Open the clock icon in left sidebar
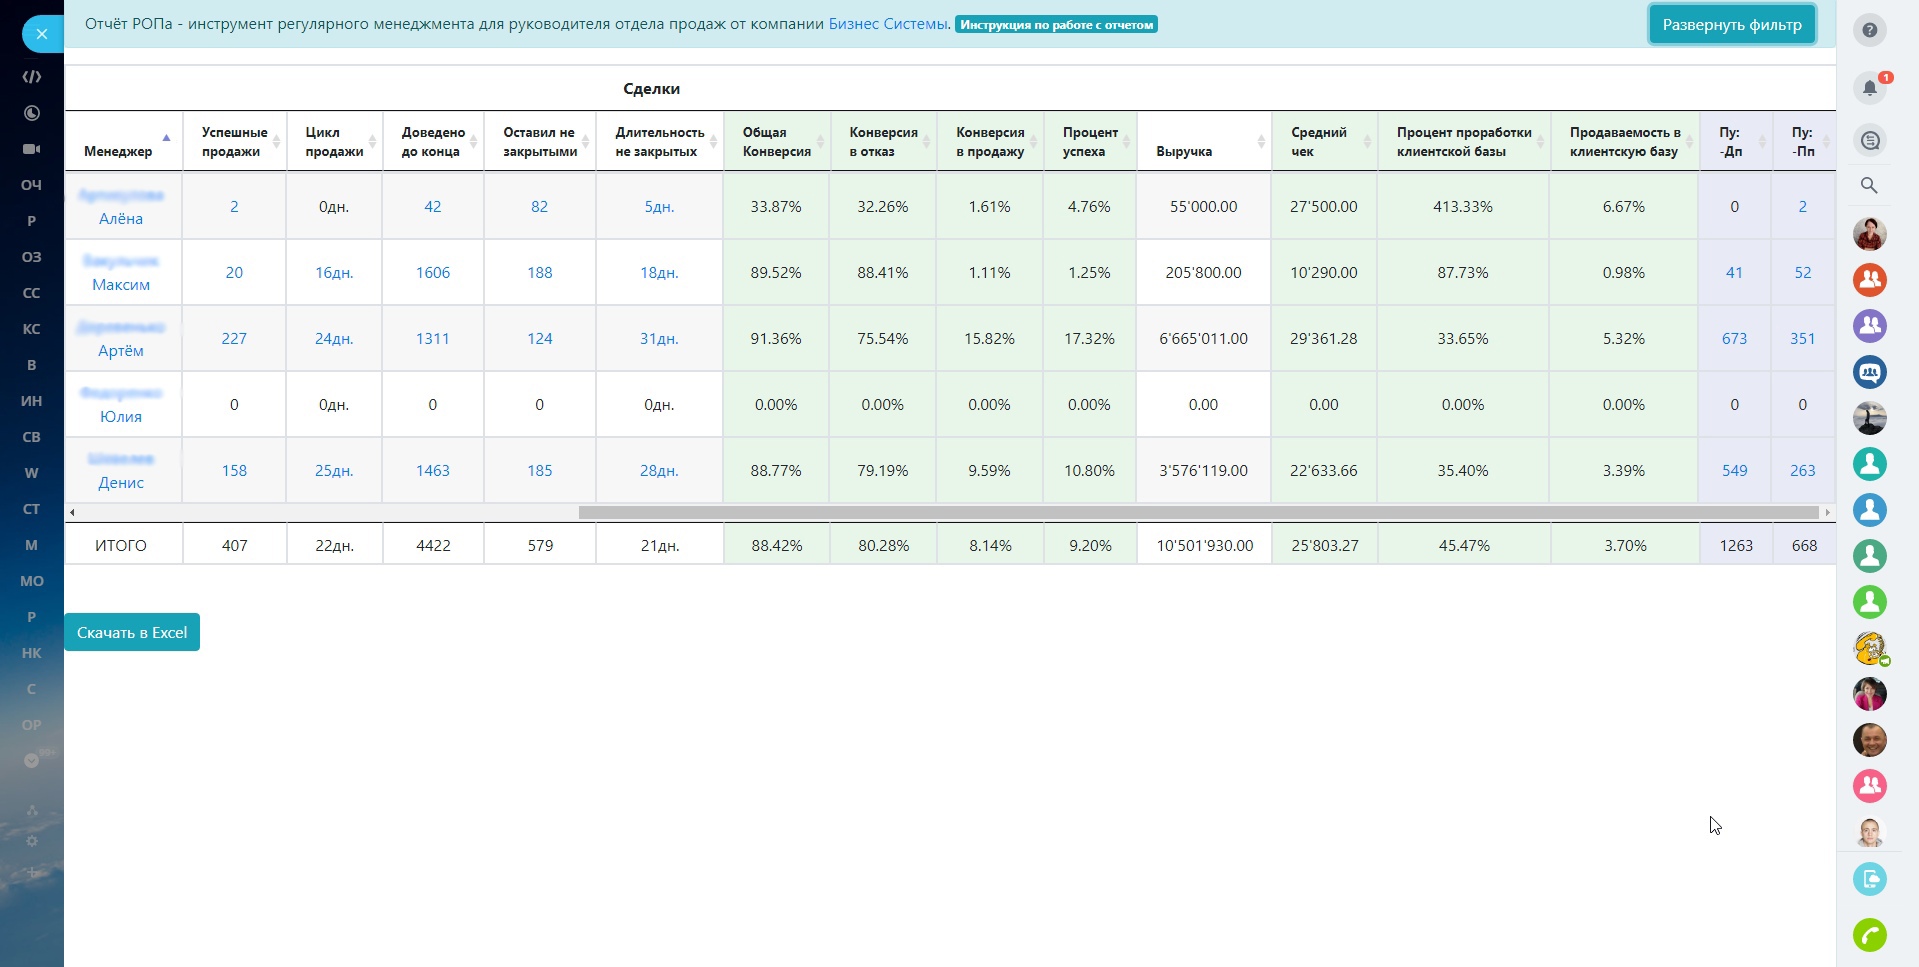The image size is (1919, 967). click(x=32, y=113)
